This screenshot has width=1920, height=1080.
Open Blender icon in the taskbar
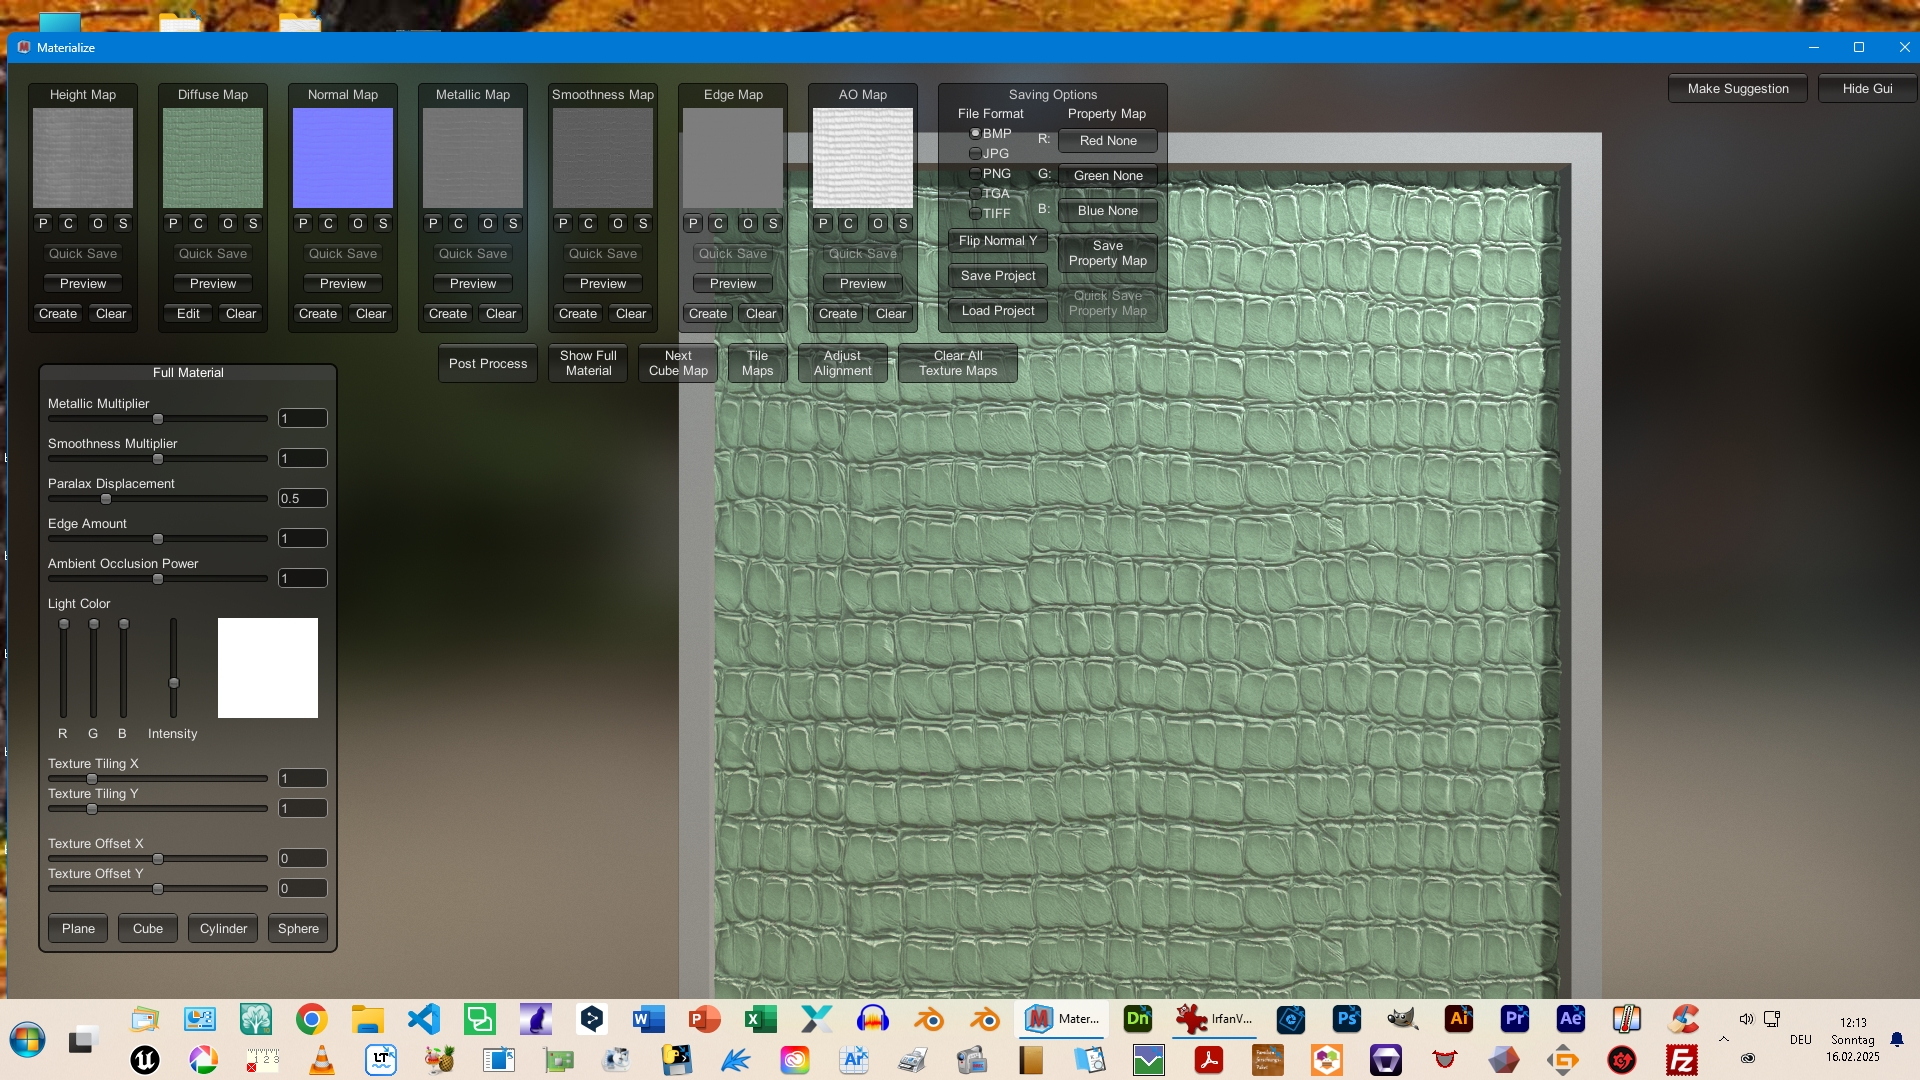point(929,1019)
